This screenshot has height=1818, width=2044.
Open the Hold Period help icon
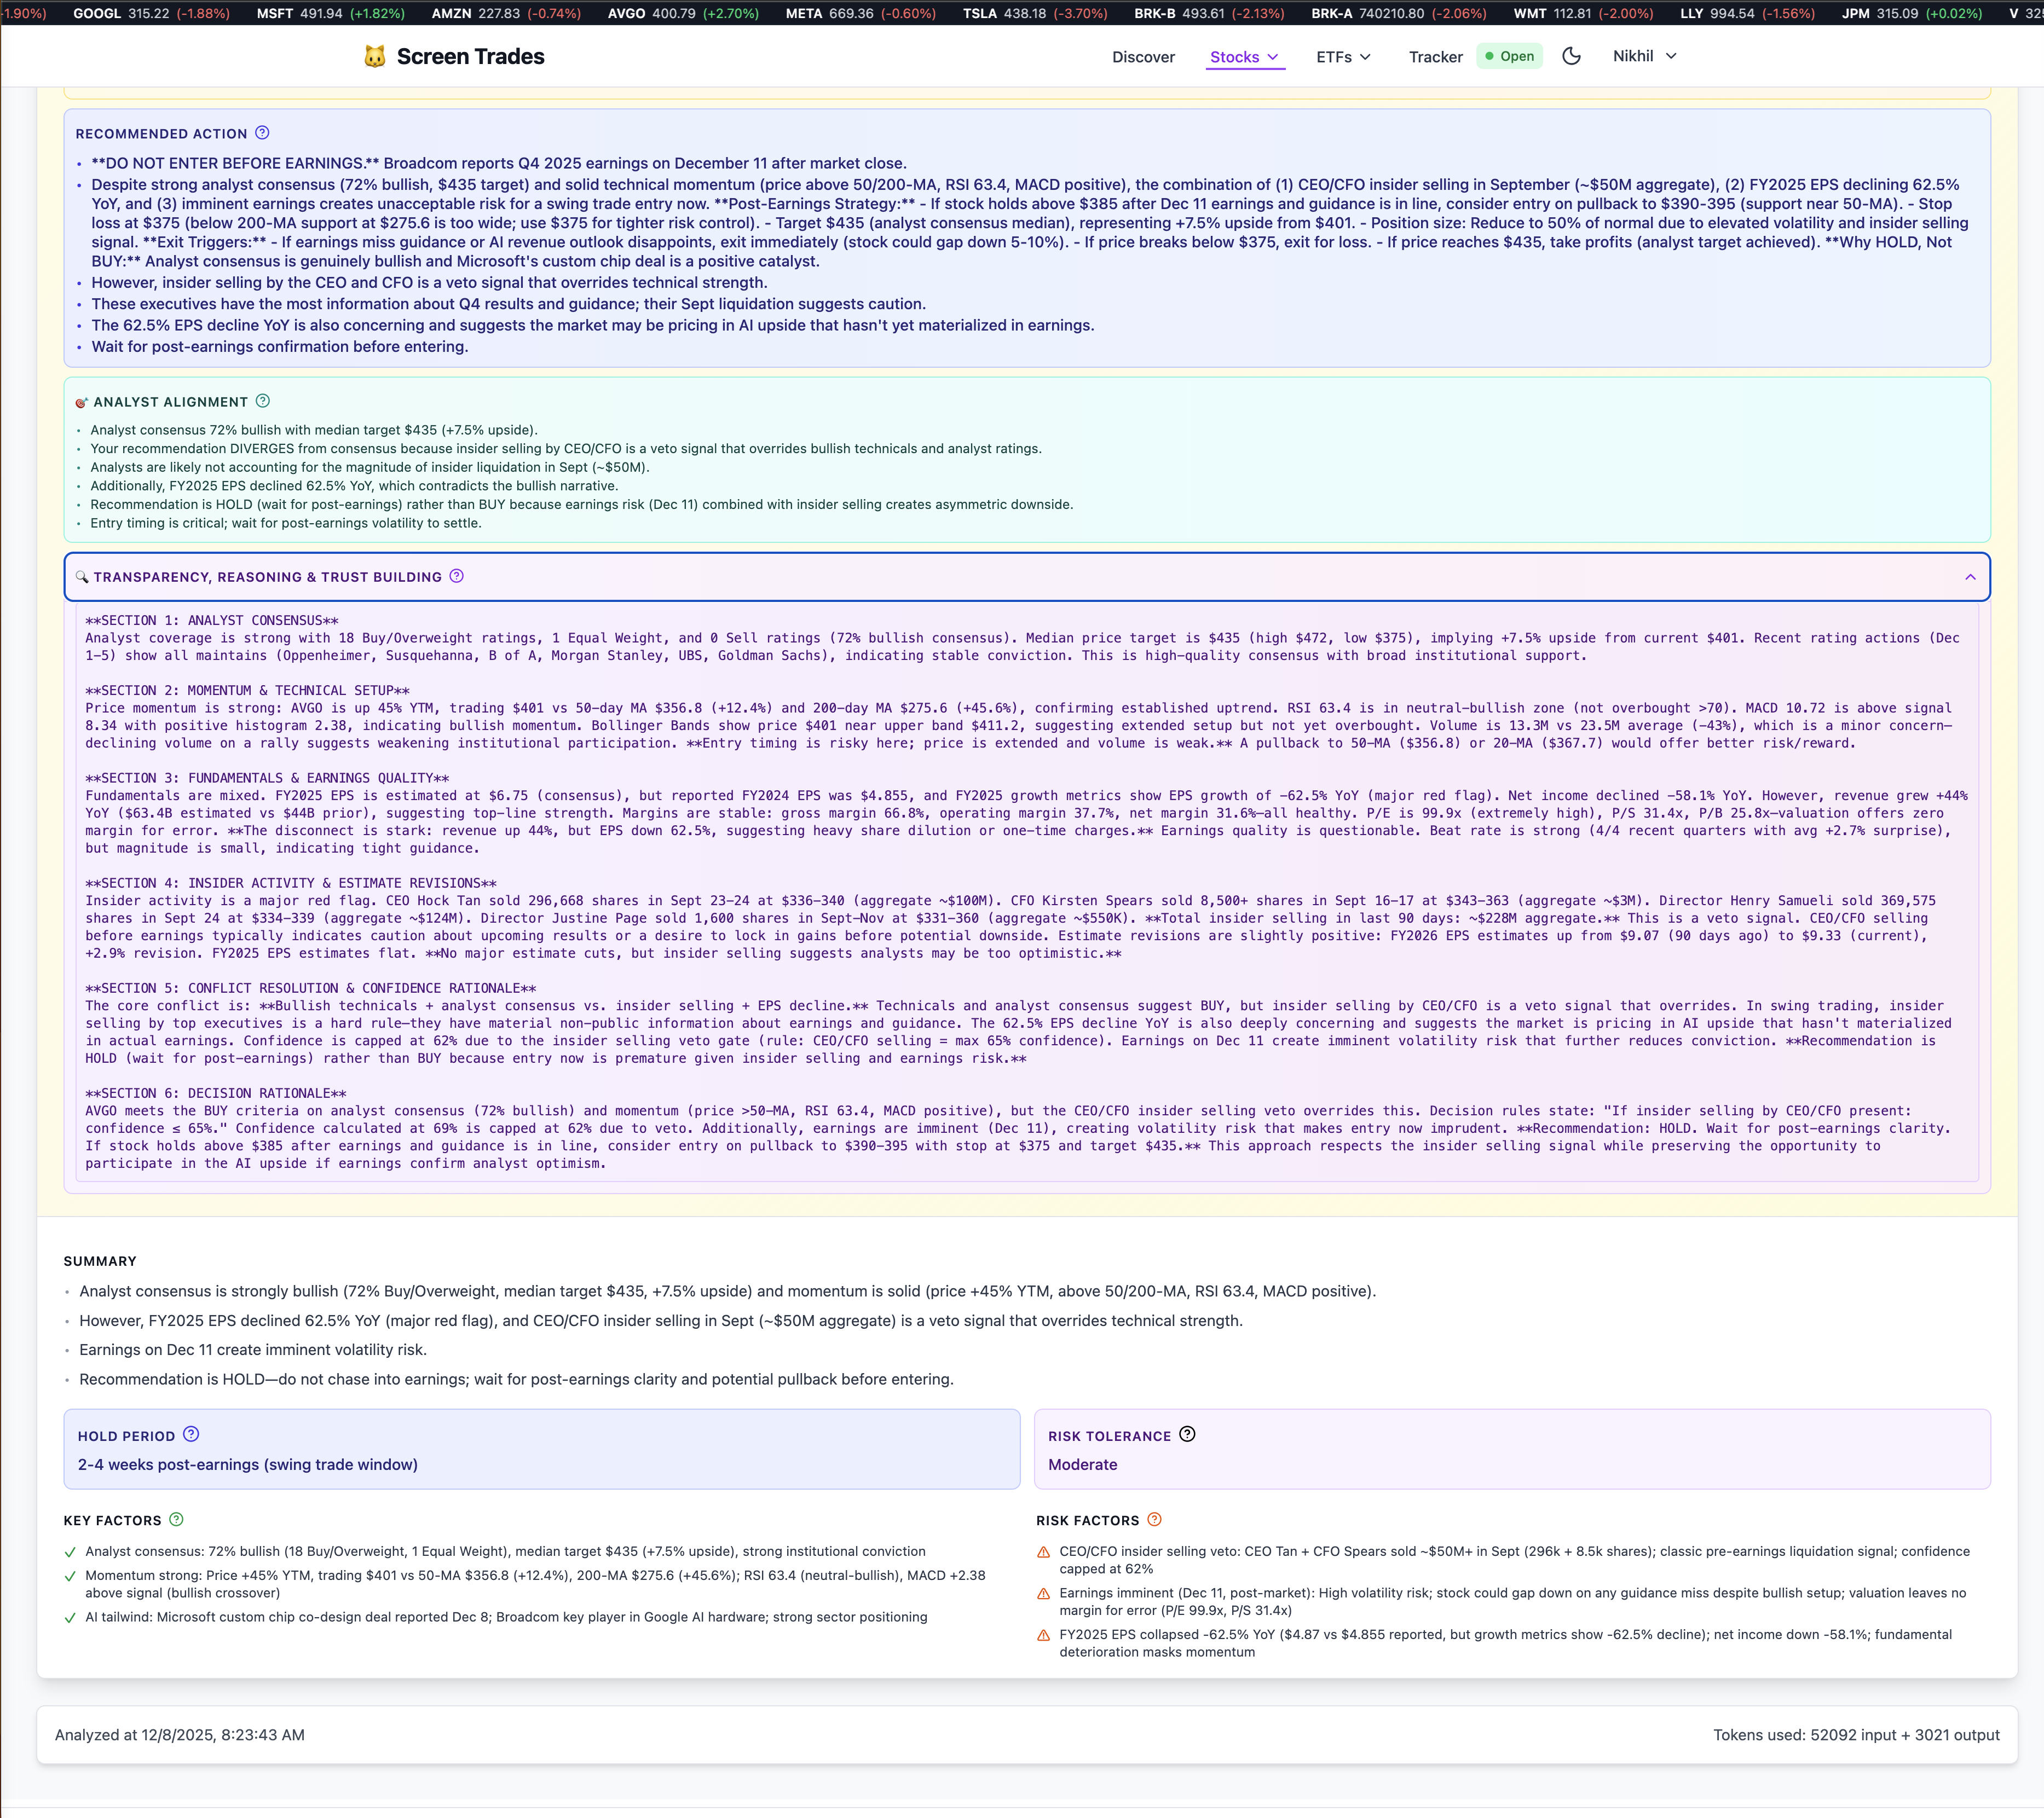191,1435
